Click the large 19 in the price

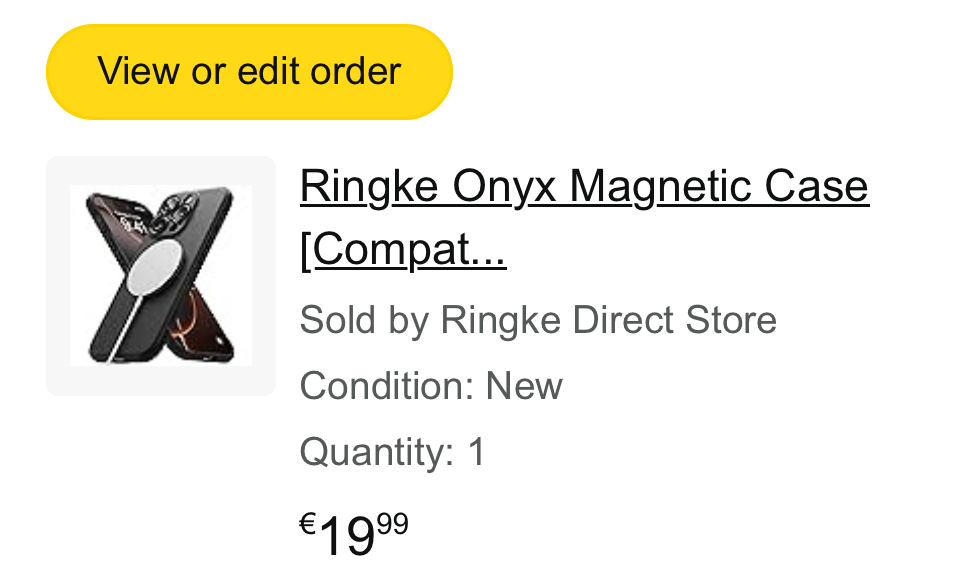(x=347, y=538)
